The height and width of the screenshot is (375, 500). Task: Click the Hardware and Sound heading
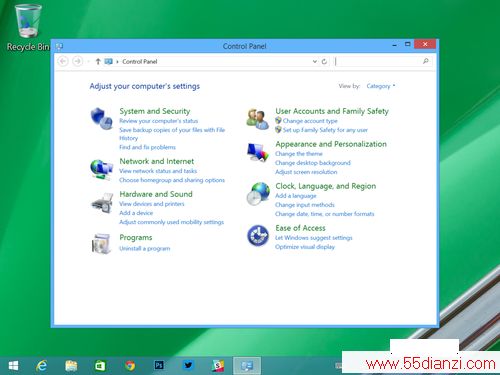tap(156, 194)
